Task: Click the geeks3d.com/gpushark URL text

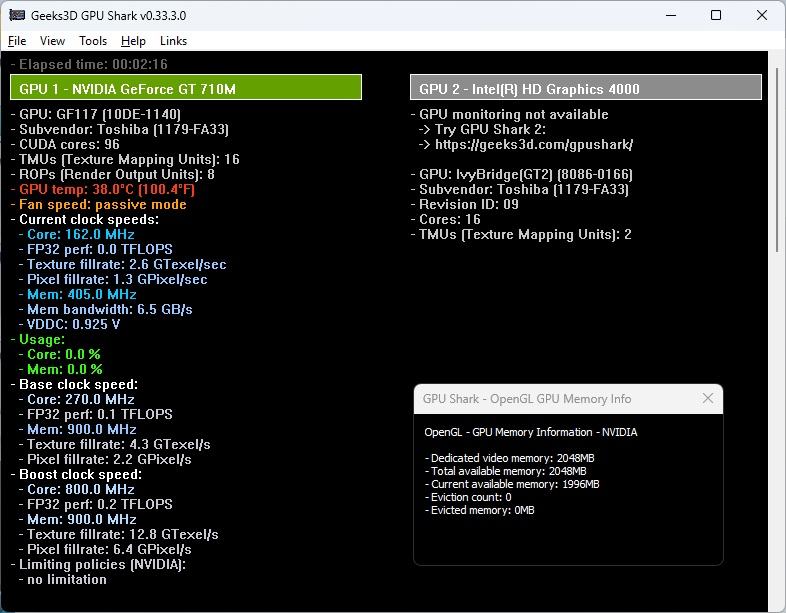Action: pos(534,145)
